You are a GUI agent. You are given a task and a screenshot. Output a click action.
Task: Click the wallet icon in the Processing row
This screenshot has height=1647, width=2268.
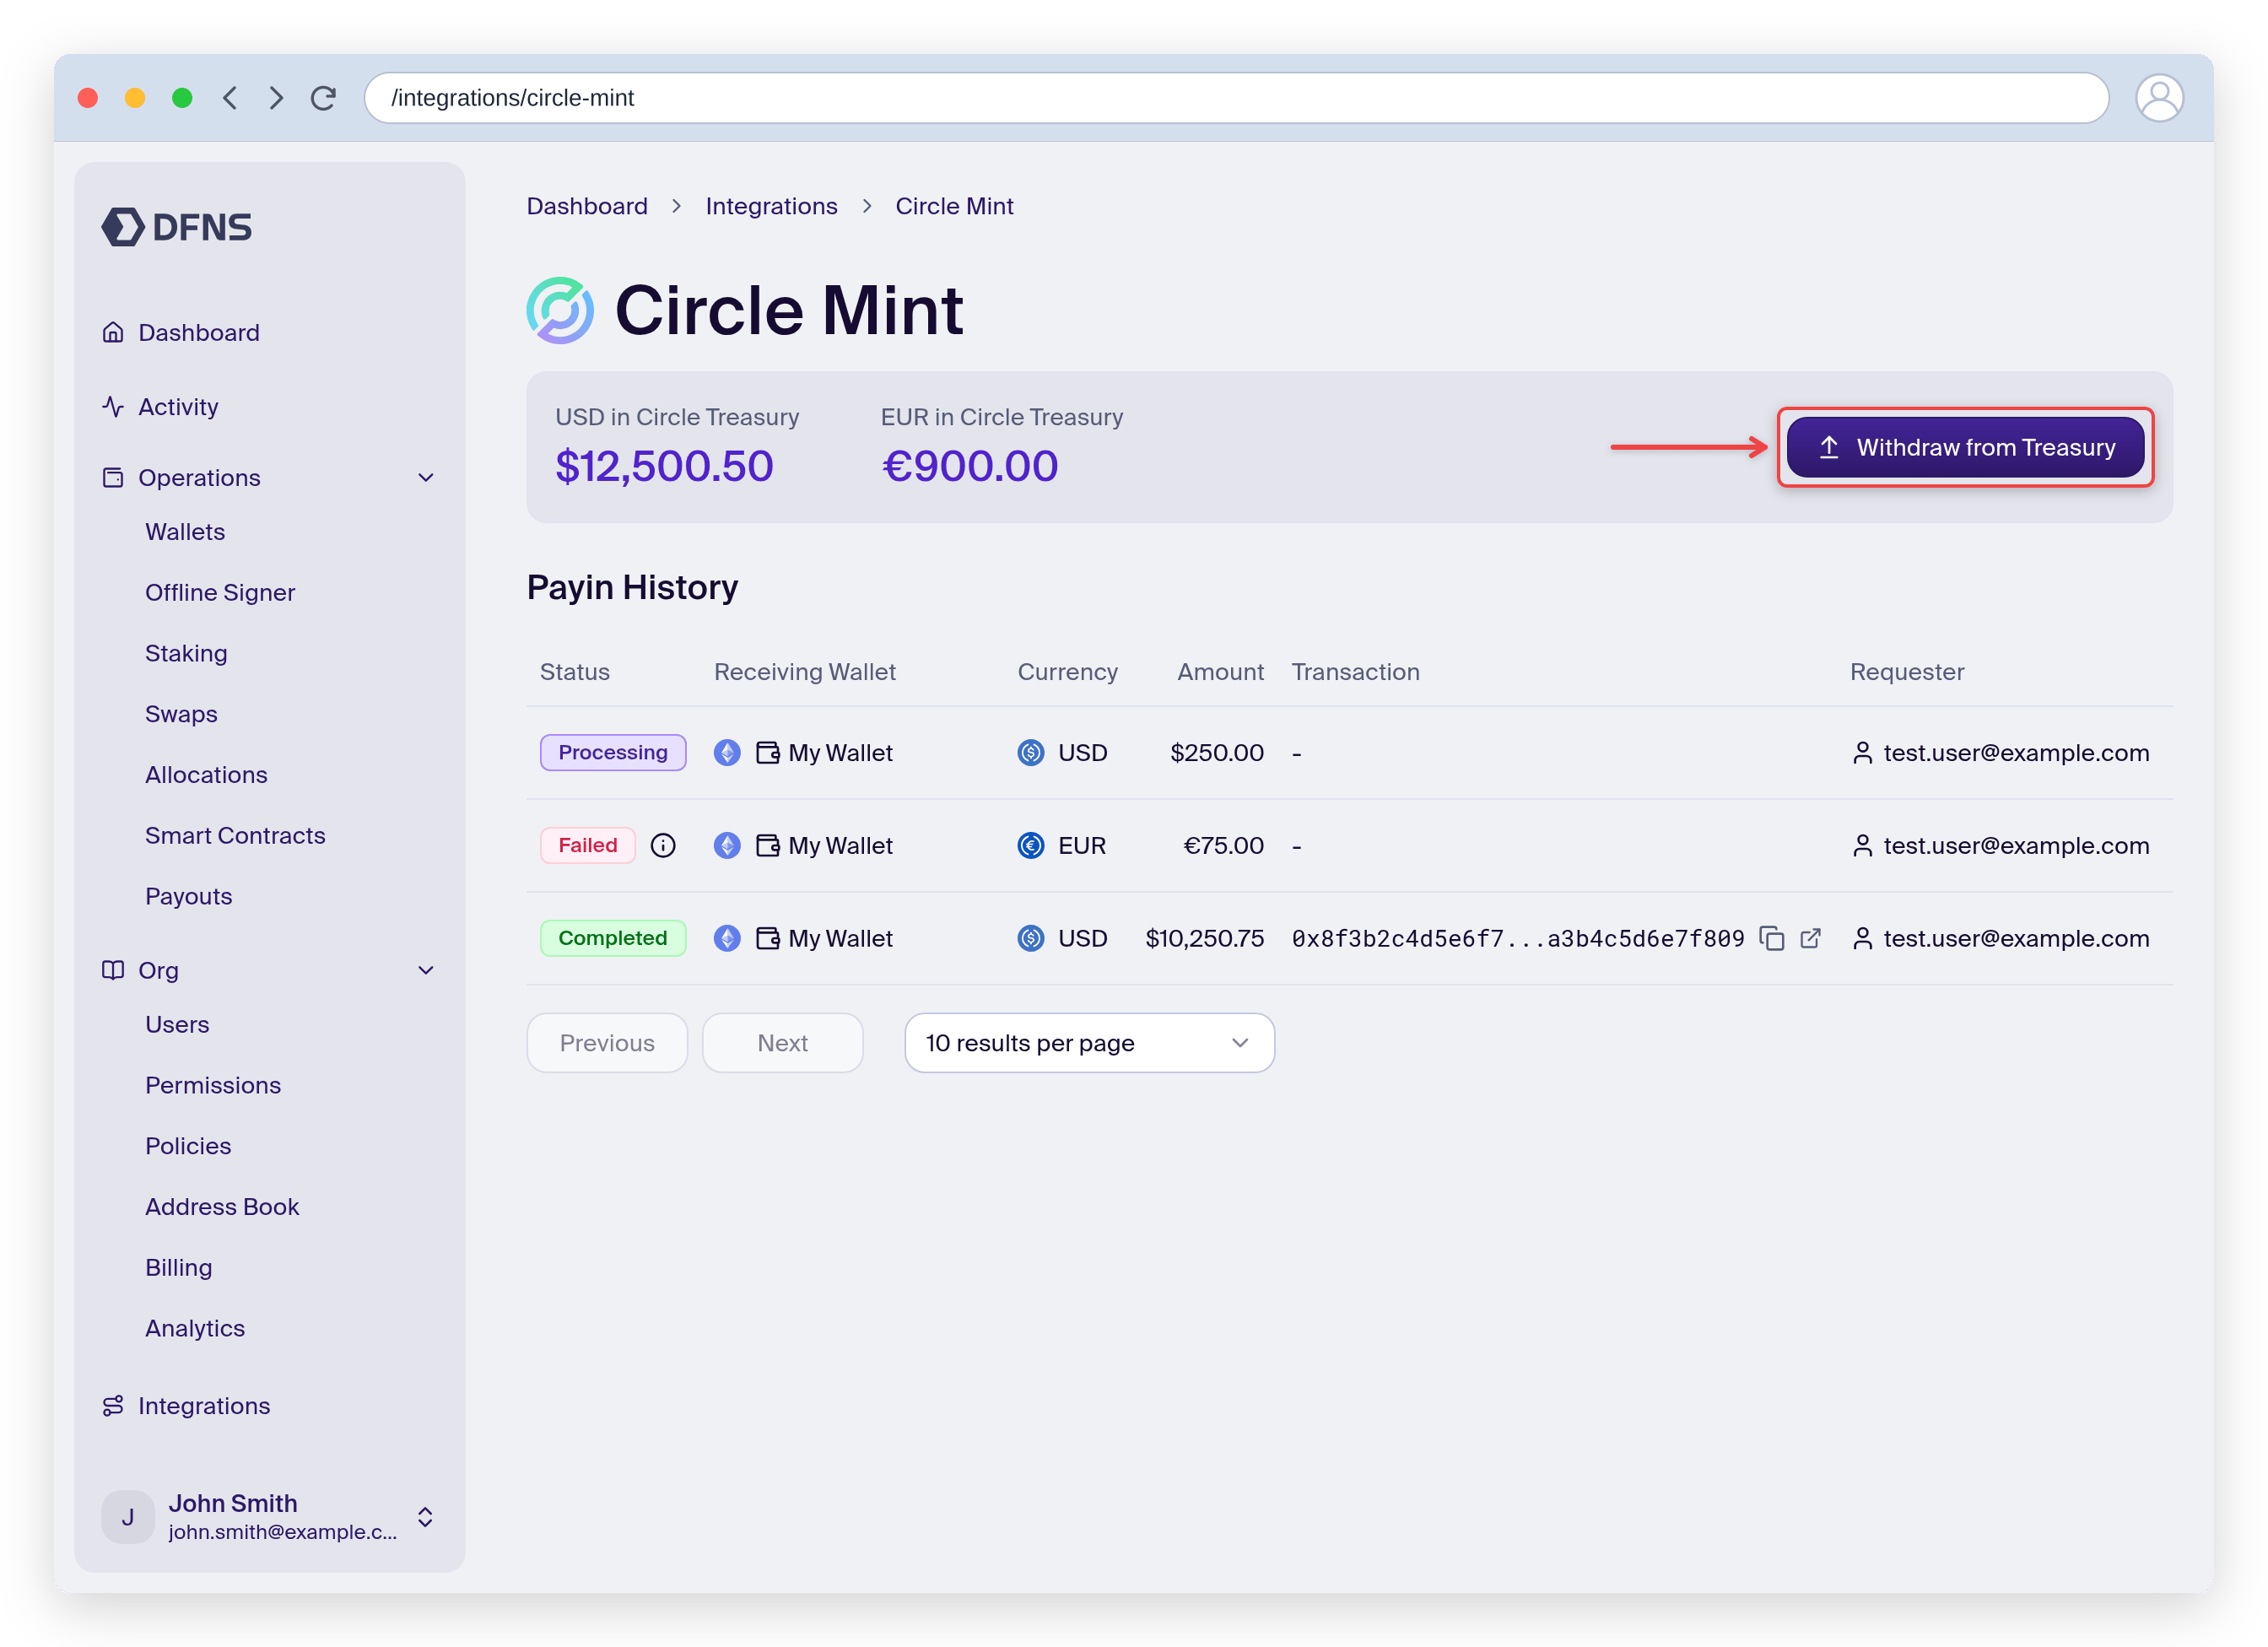(x=767, y=753)
